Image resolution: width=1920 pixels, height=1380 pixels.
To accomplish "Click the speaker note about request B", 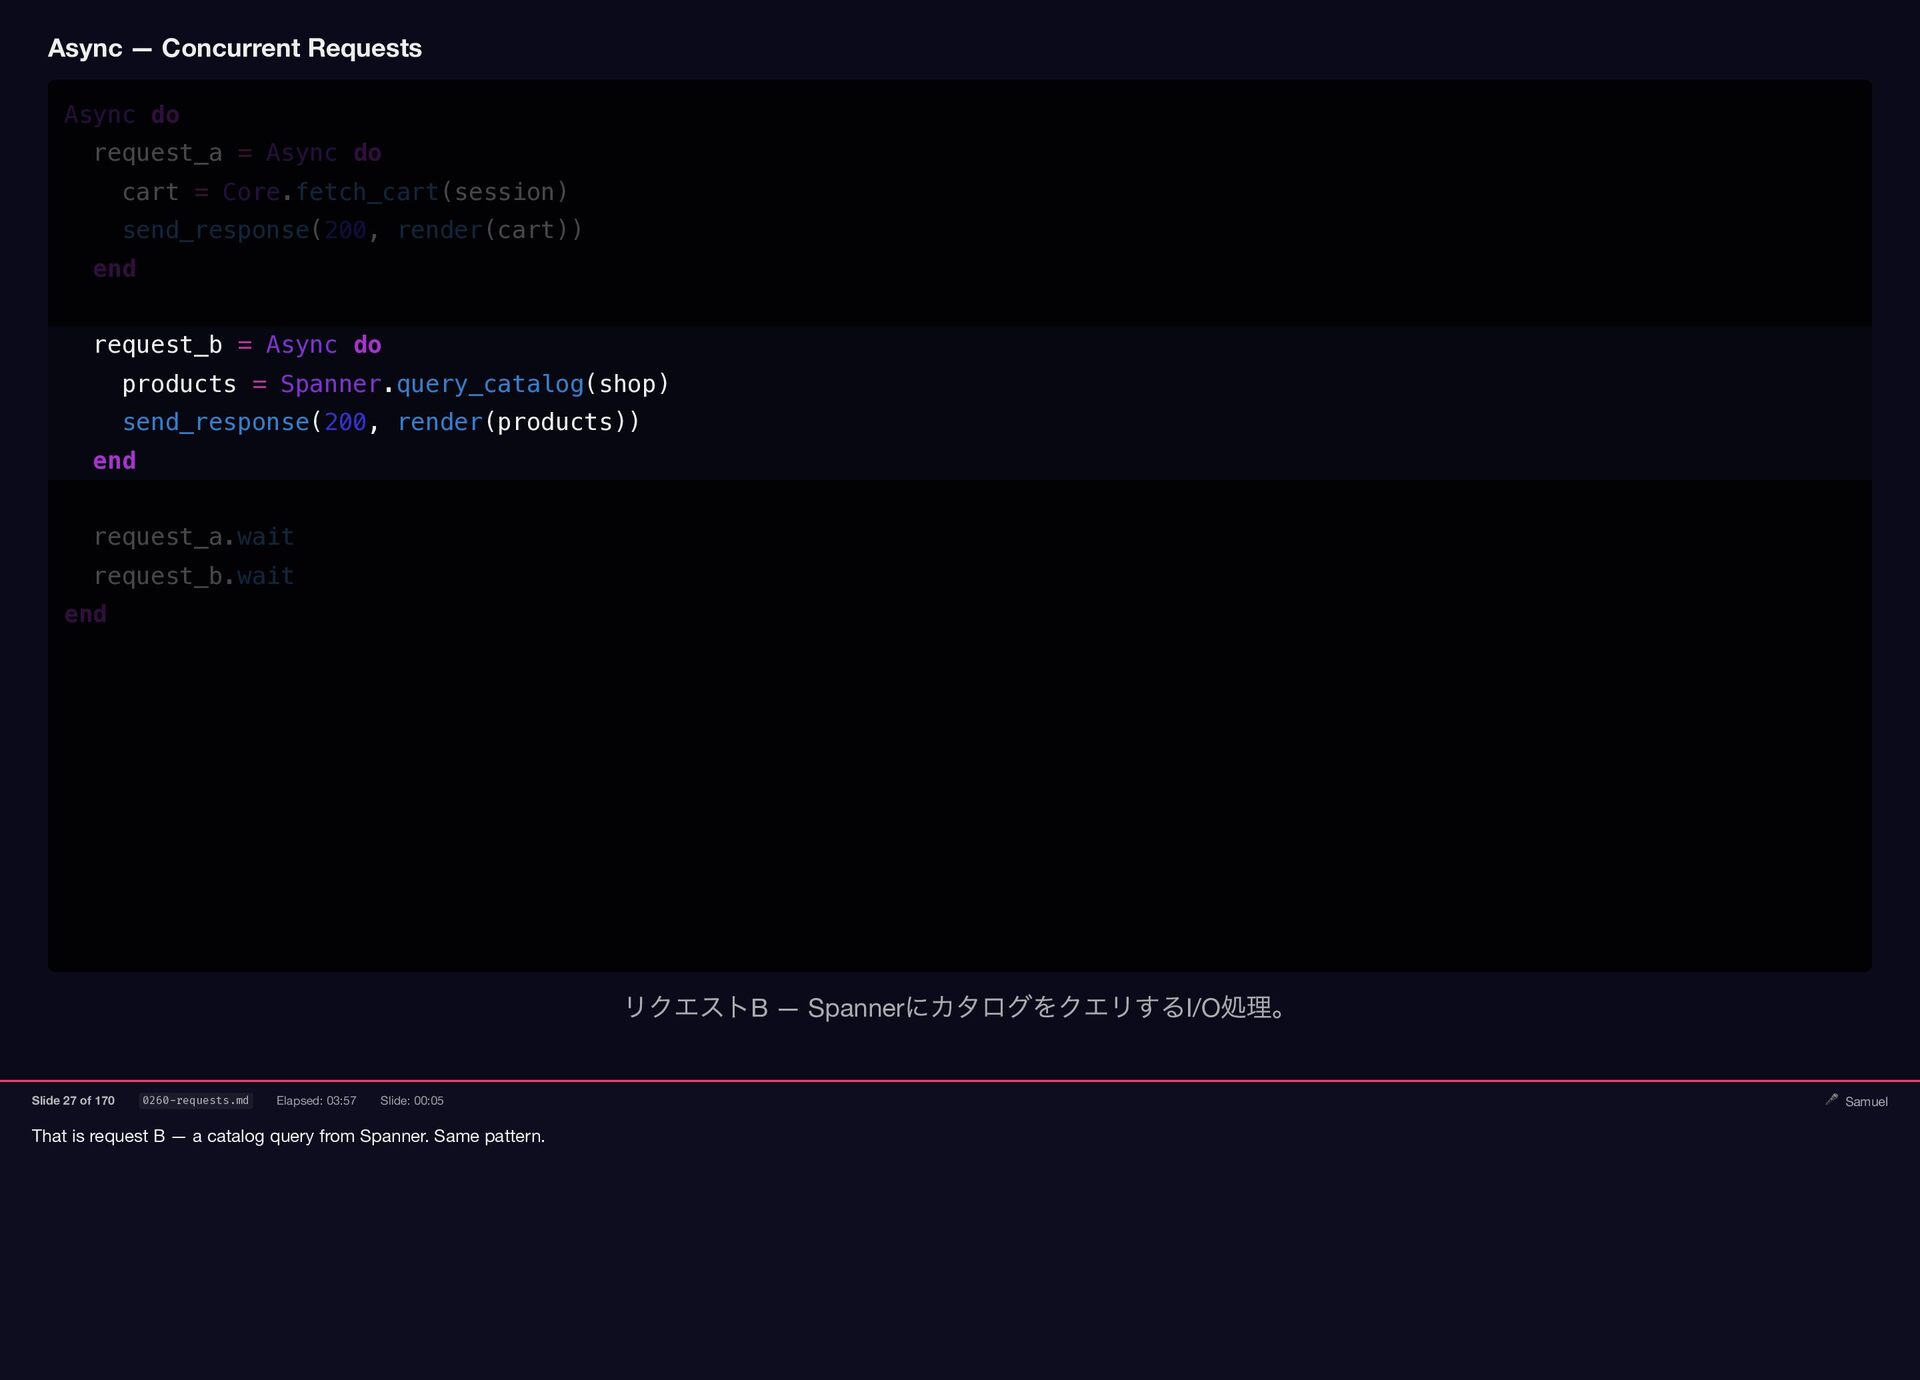I will [x=288, y=1136].
